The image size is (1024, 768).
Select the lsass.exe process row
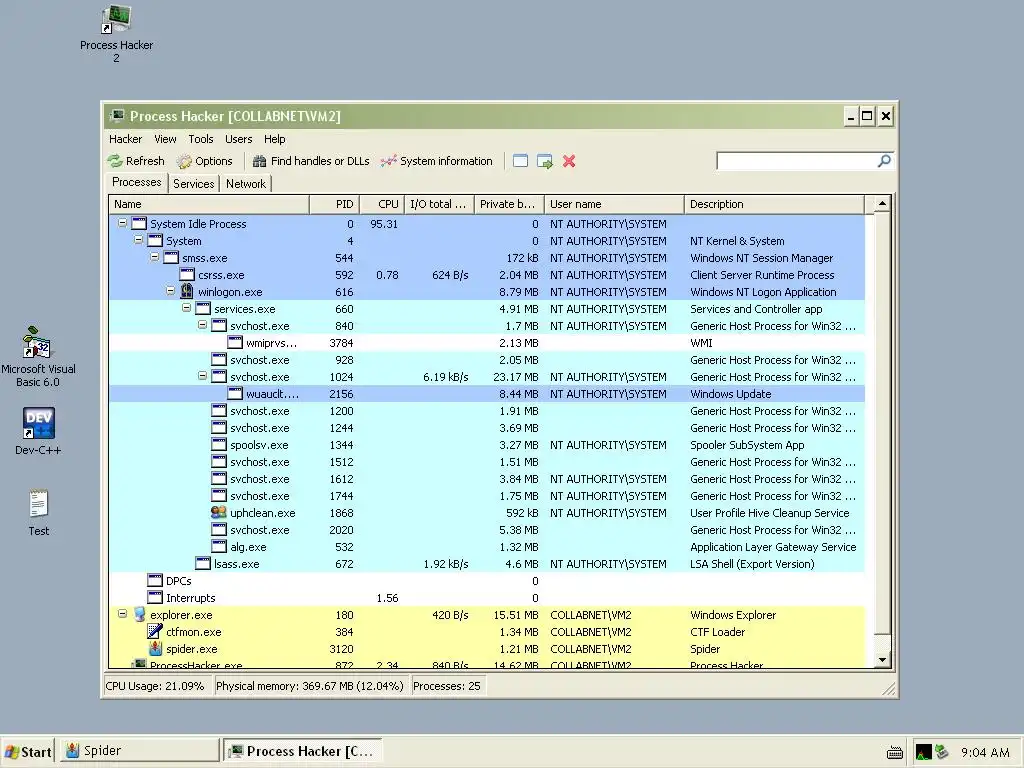coord(487,564)
